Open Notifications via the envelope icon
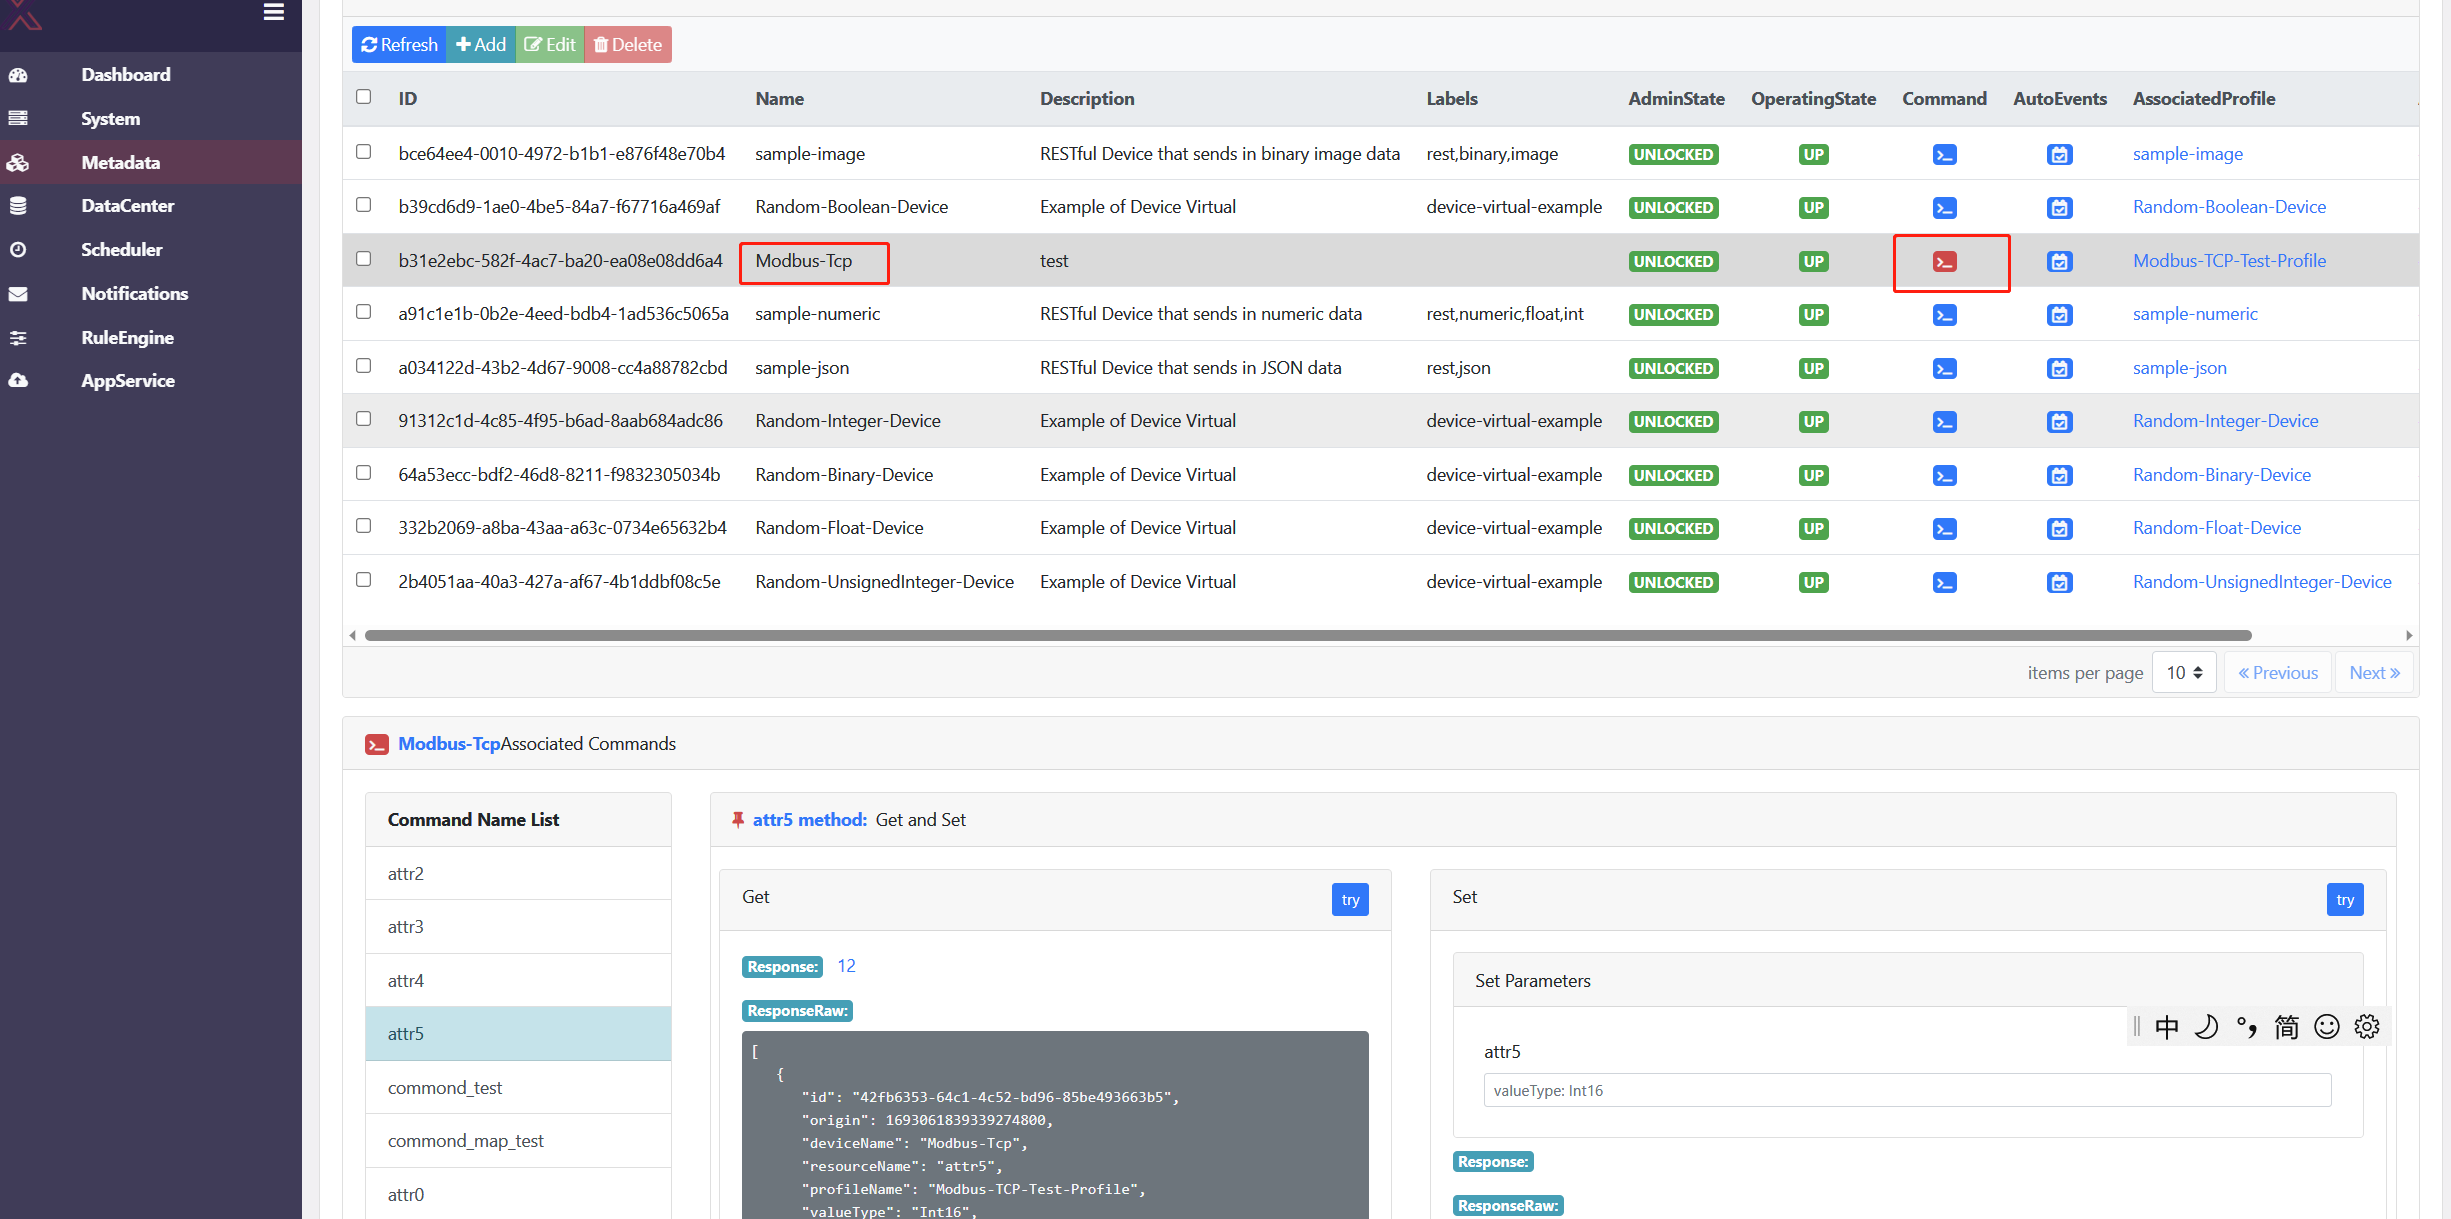This screenshot has width=2451, height=1219. pyautogui.click(x=18, y=293)
